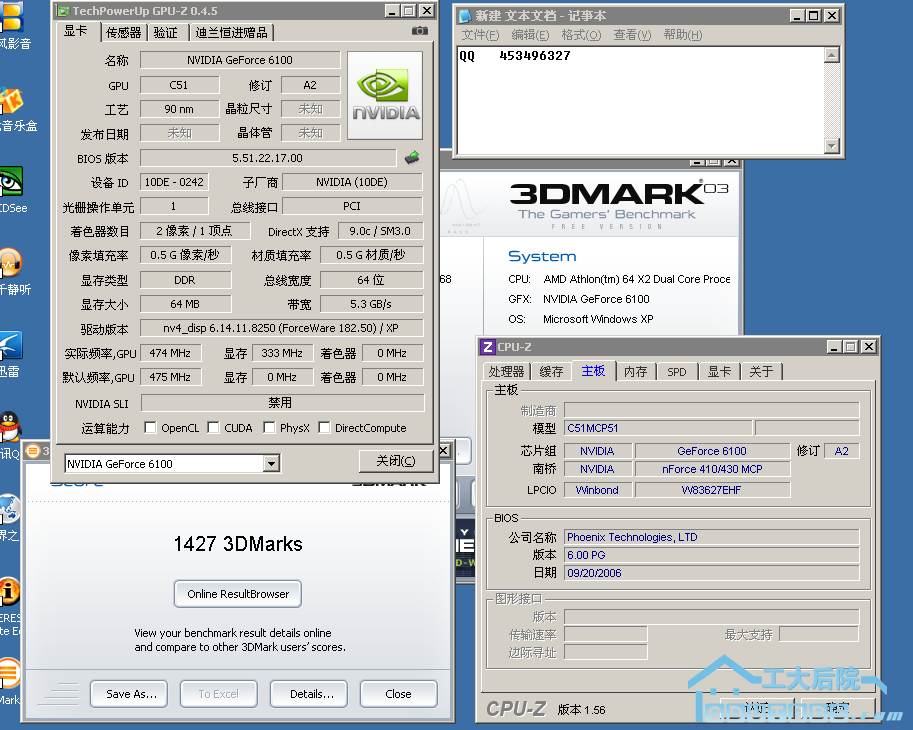Click the 5.3 GB/s bandwidth value
Image resolution: width=913 pixels, height=730 pixels.
371,304
